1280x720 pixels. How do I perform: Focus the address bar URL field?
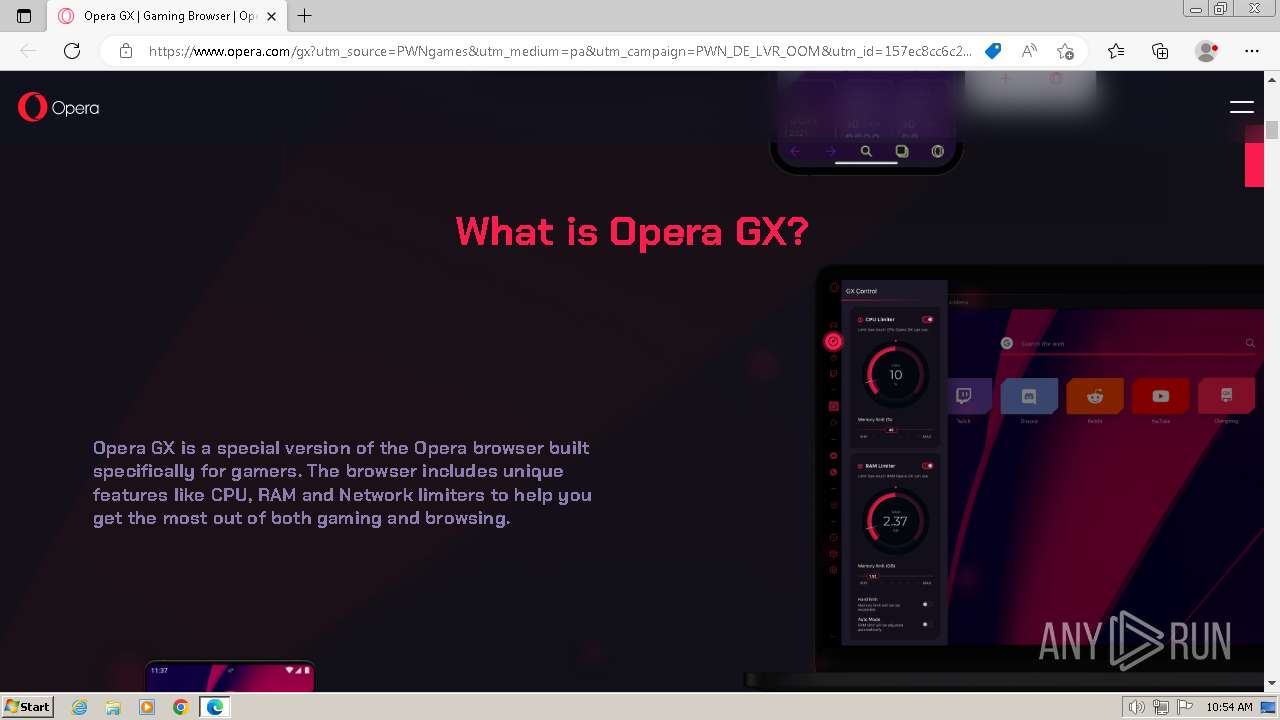560,51
